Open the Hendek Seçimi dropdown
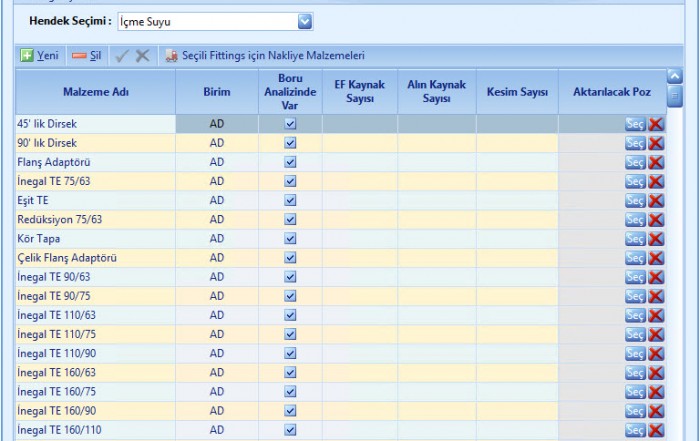This screenshot has height=441, width=700. pyautogui.click(x=305, y=20)
